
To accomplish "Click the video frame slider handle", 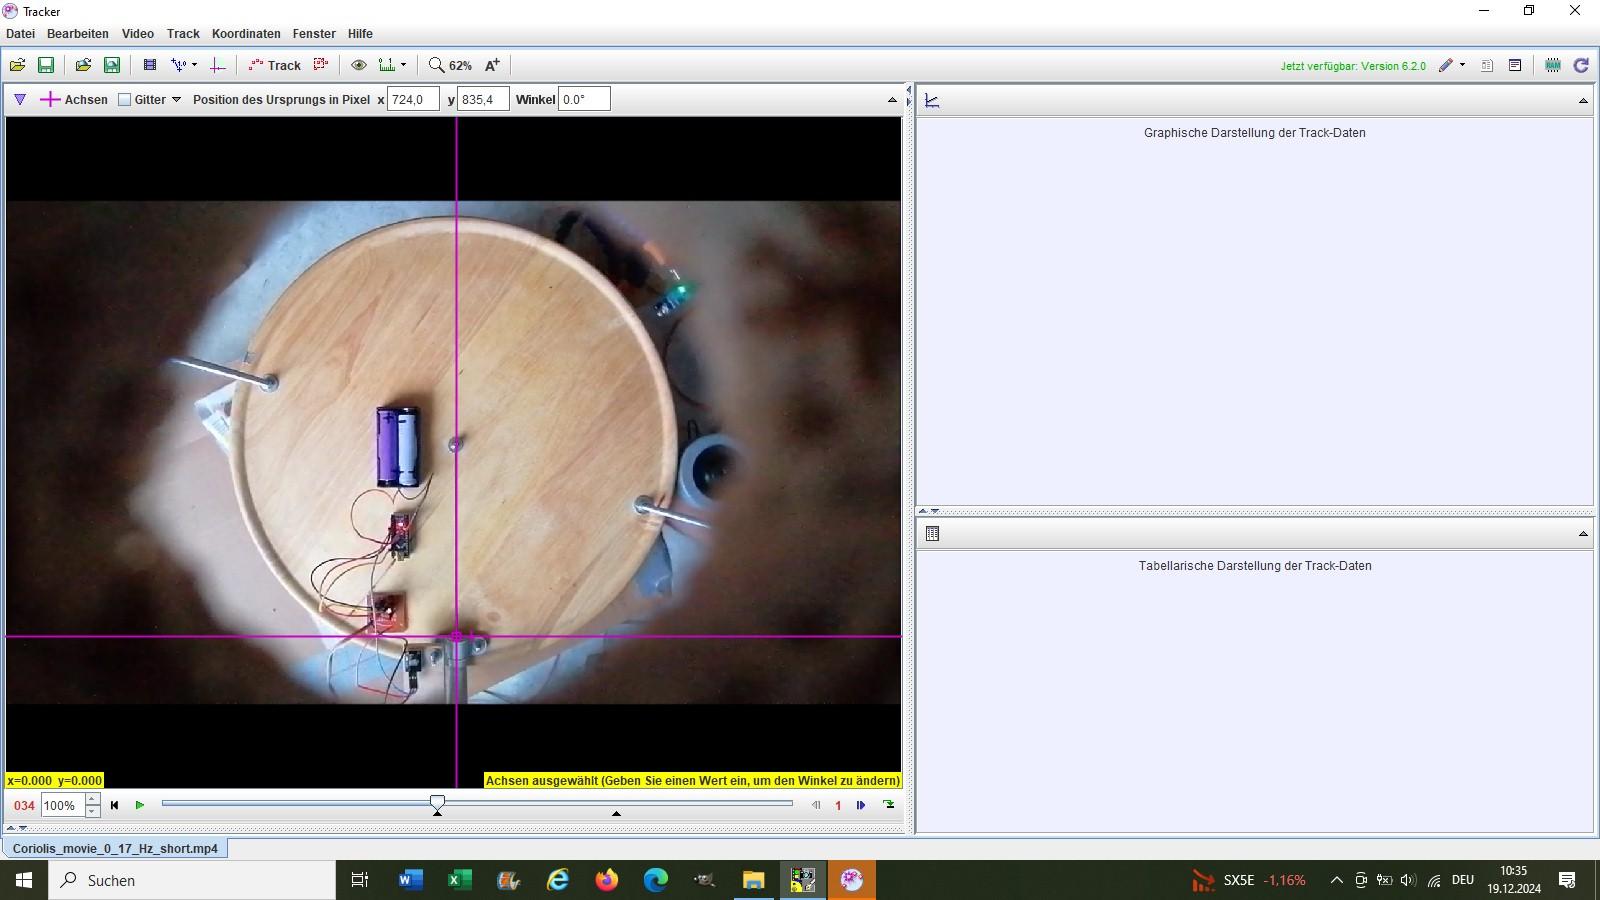I will point(437,802).
